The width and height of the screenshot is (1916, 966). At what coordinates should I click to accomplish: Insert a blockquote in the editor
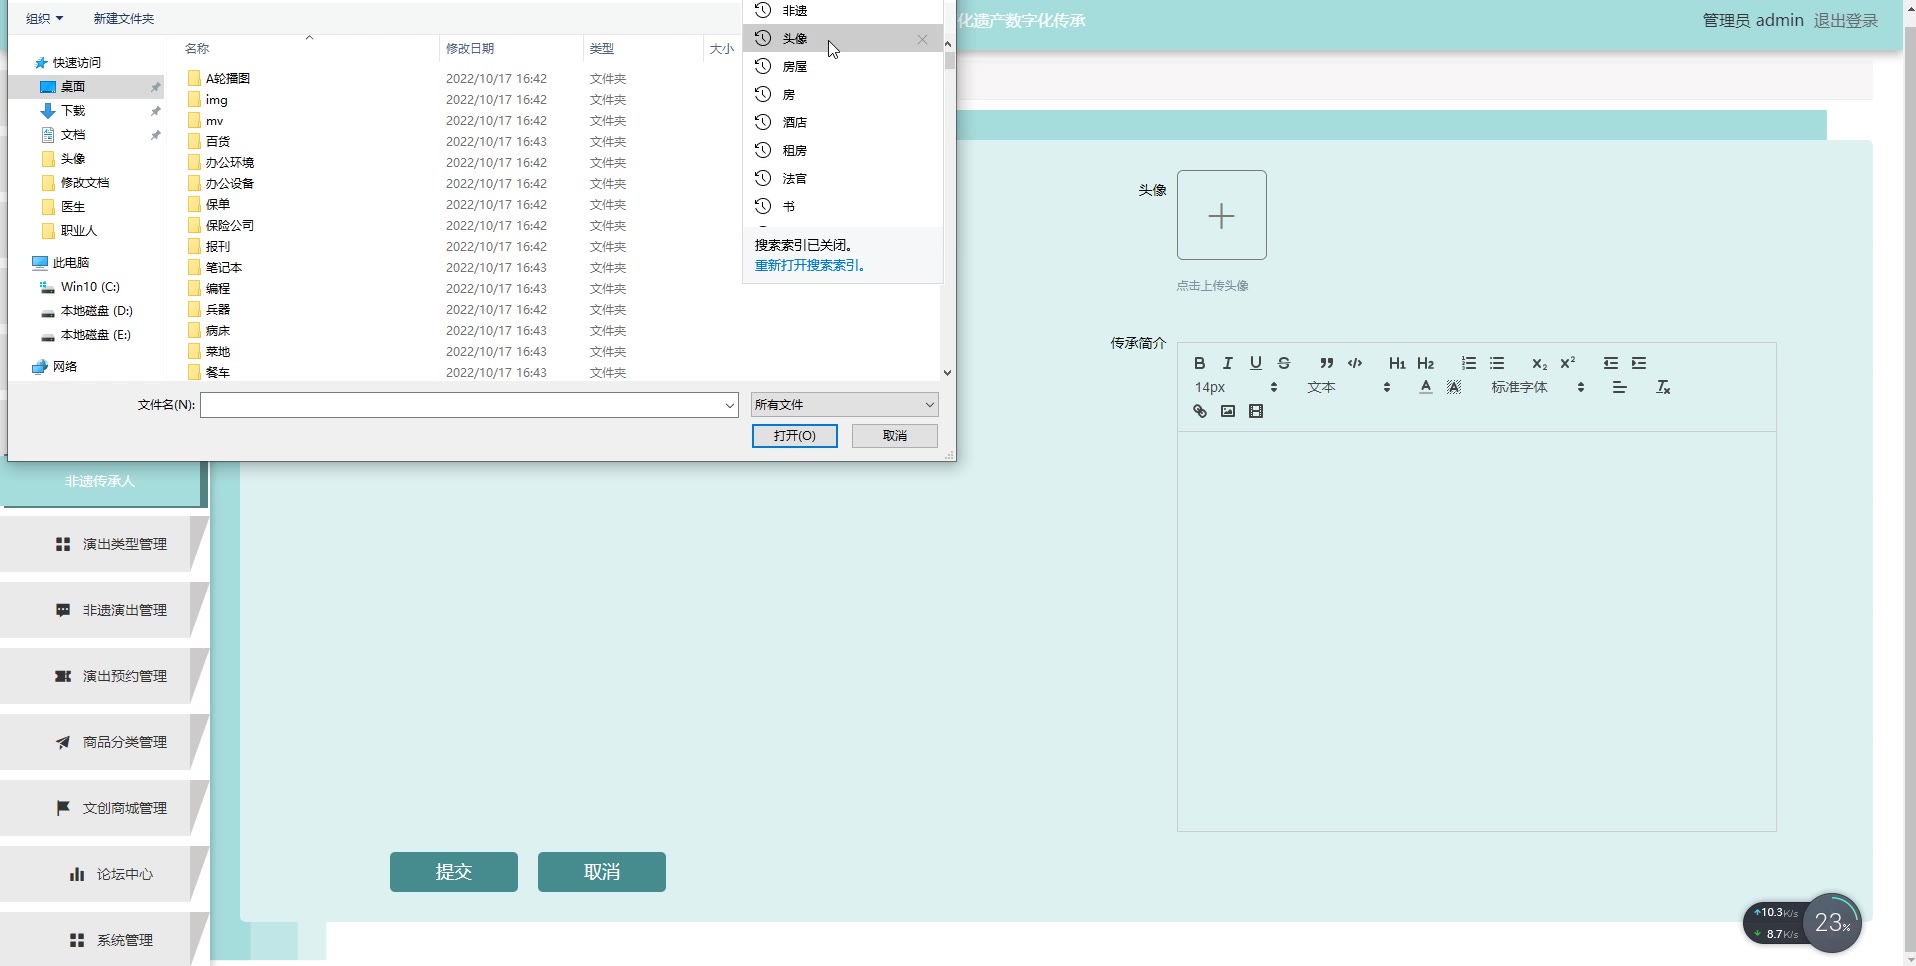click(x=1326, y=363)
